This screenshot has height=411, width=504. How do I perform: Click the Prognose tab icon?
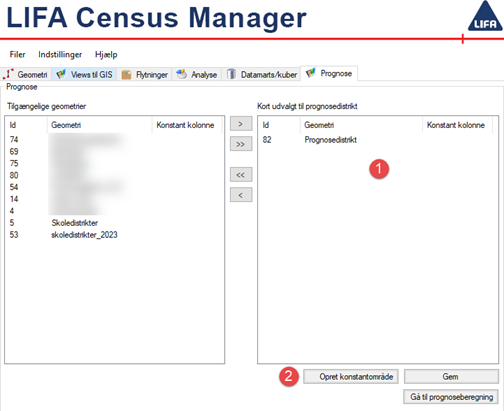click(311, 73)
